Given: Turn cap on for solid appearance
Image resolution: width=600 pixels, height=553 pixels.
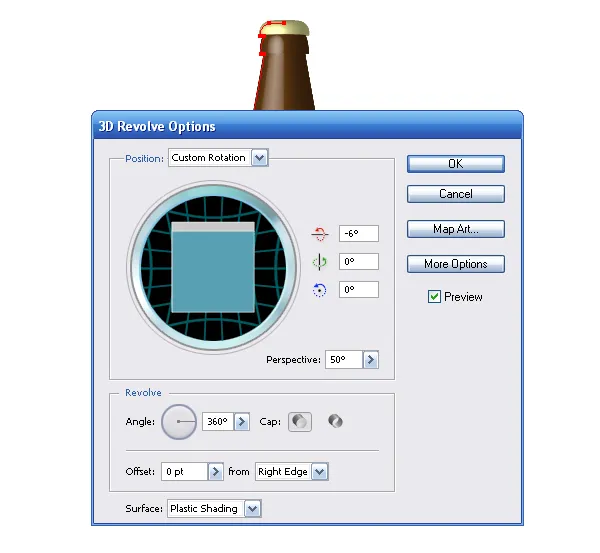Looking at the screenshot, I should point(300,422).
